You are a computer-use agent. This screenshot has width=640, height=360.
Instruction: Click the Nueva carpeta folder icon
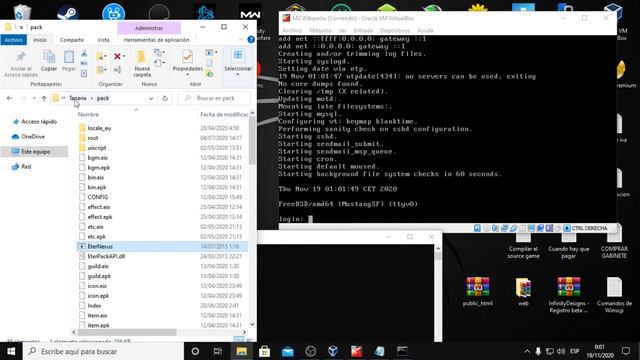coord(141,57)
